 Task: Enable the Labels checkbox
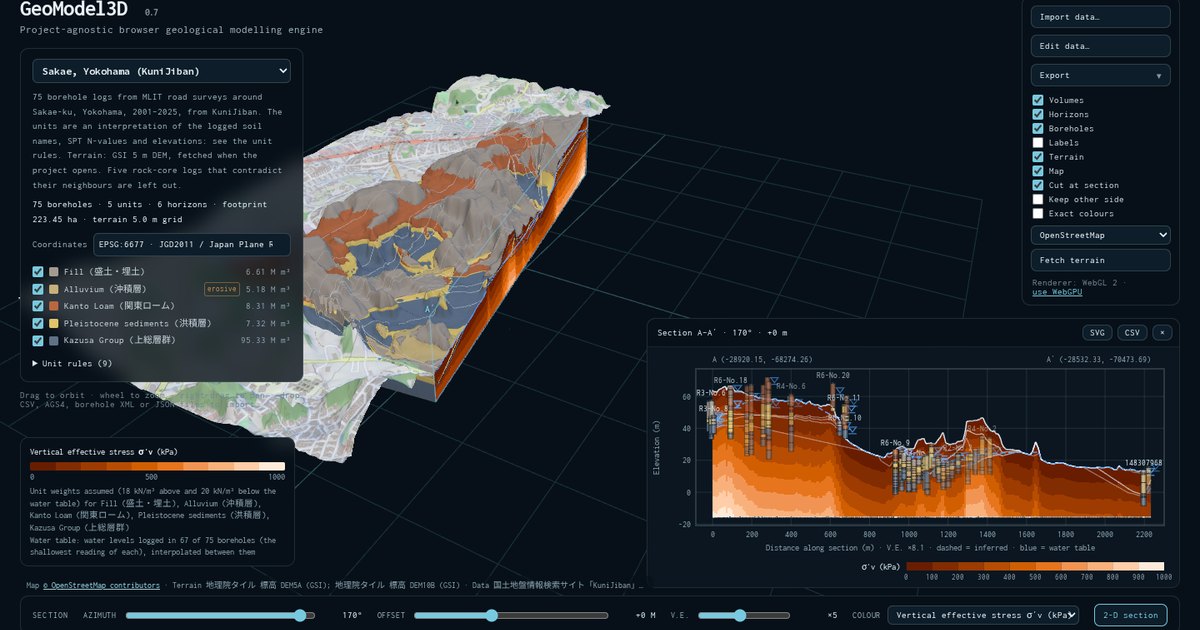[x=1038, y=142]
